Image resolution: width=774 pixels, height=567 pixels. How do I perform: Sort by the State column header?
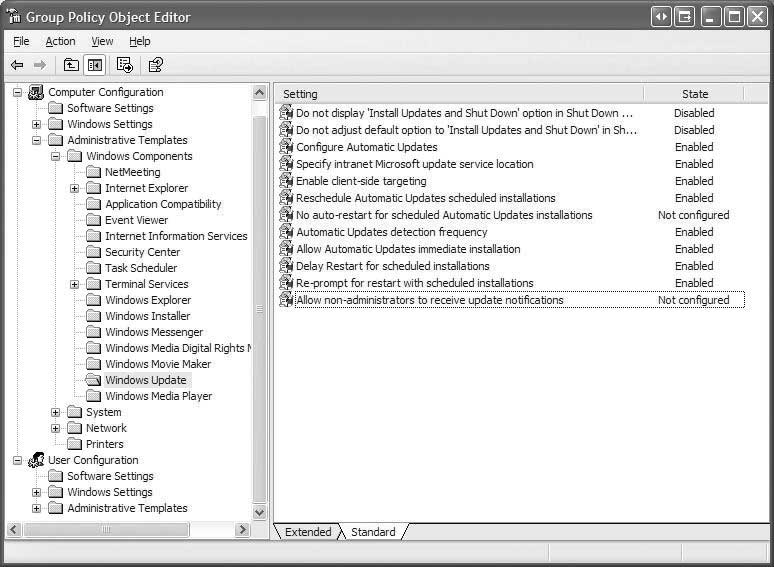694,94
